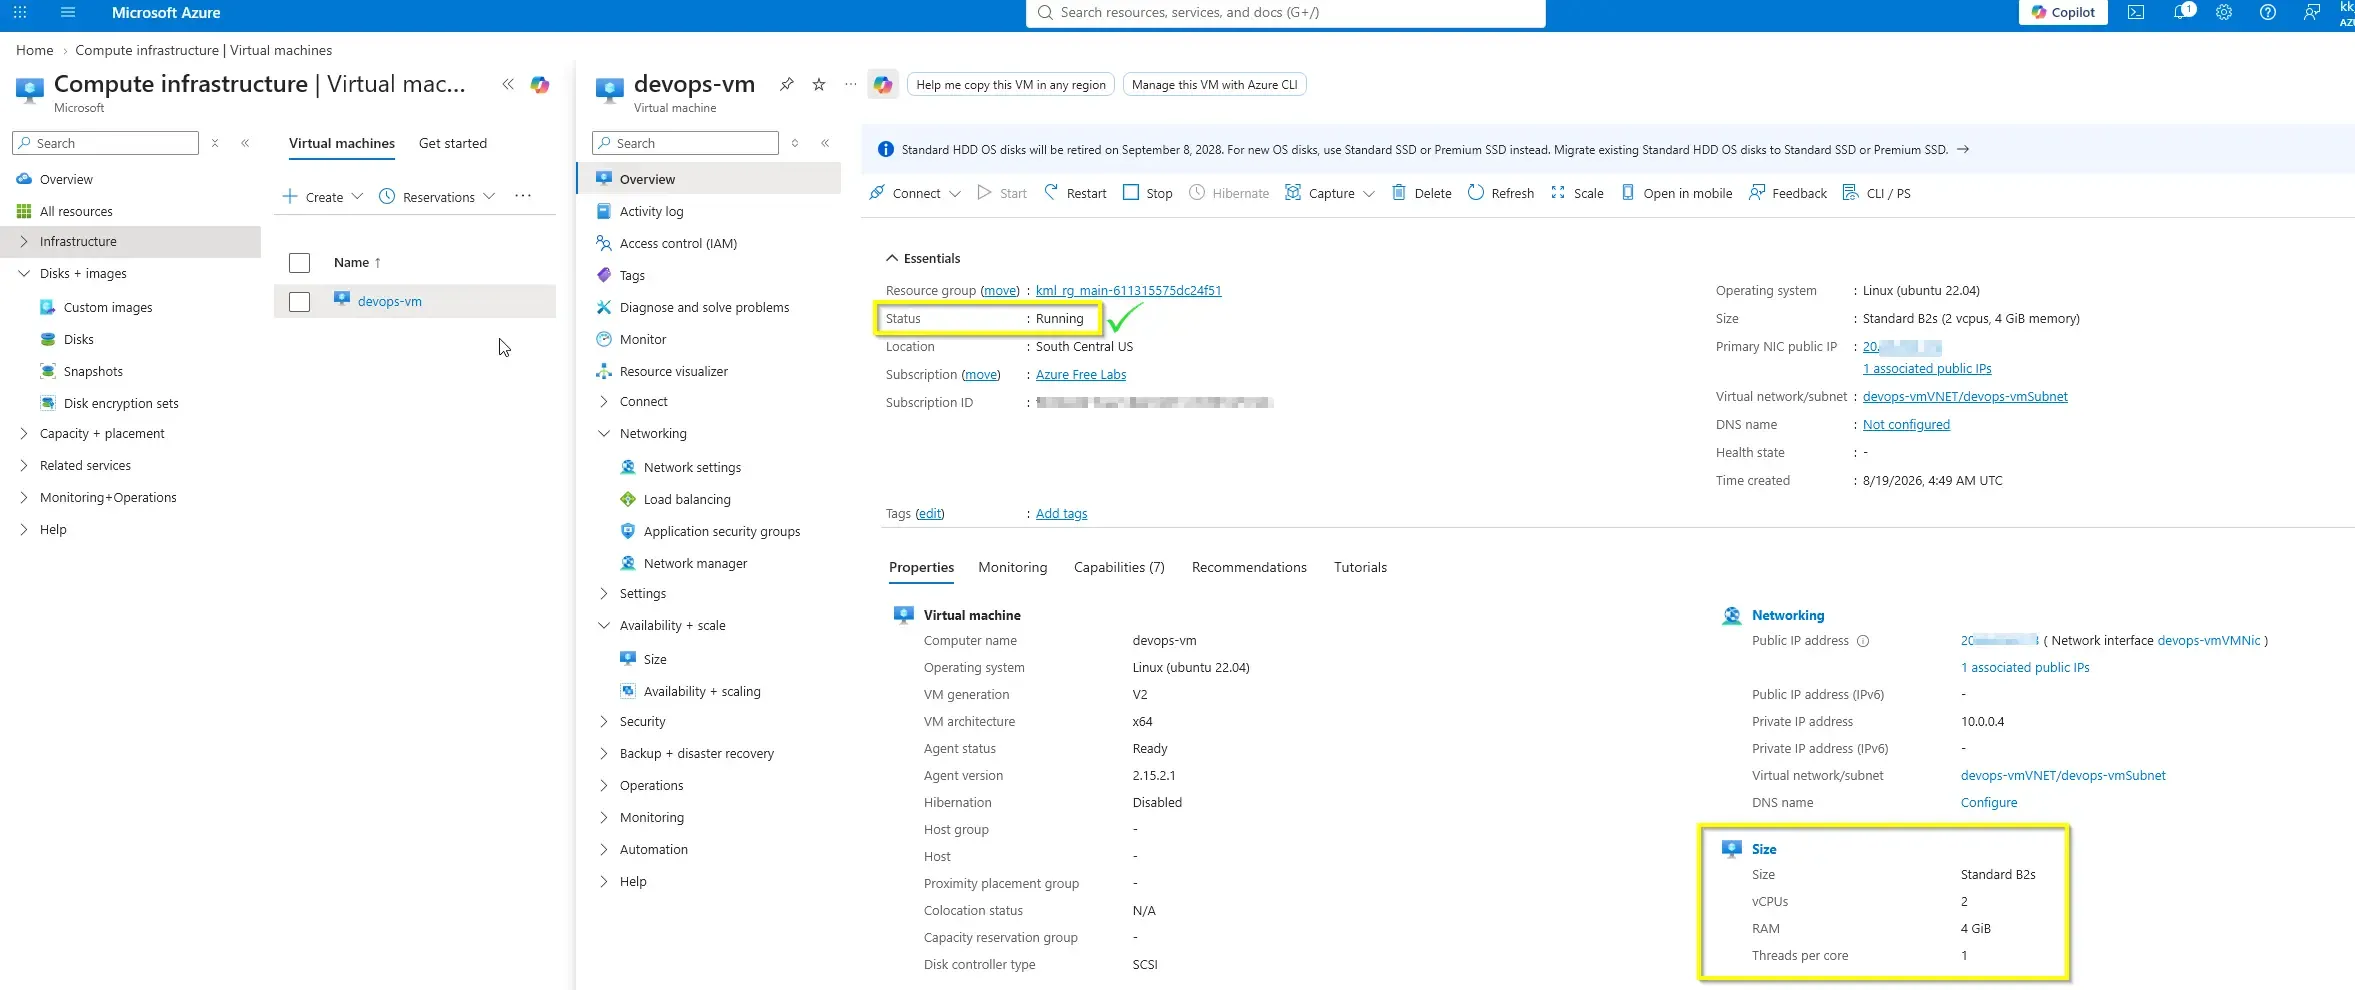Open the Cloud Shell icon in the top bar
This screenshot has width=2355, height=990.
point(2135,13)
